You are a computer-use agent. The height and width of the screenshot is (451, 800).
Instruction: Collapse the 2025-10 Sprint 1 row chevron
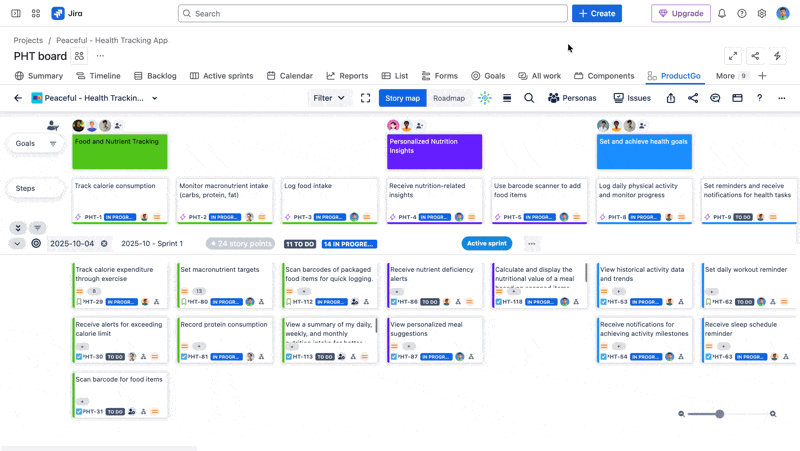(17, 243)
